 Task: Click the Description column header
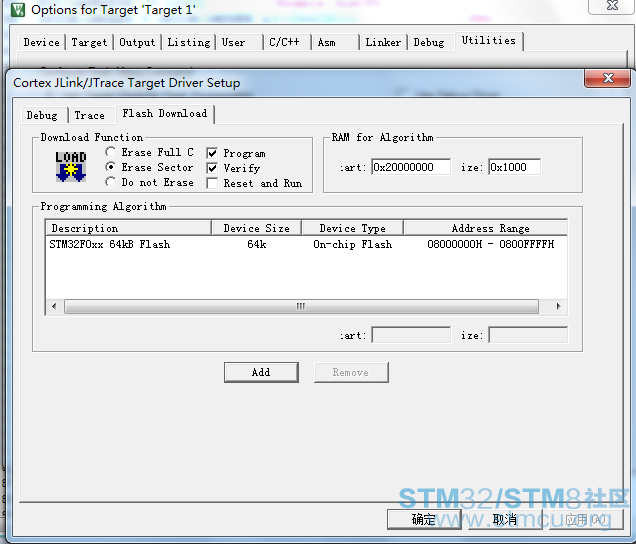click(x=129, y=228)
